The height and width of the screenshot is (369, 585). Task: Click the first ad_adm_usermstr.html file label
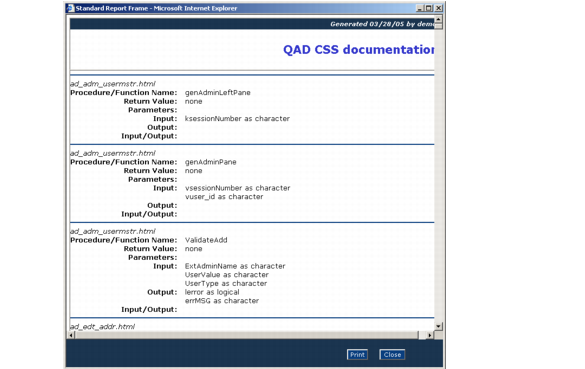[x=113, y=84]
